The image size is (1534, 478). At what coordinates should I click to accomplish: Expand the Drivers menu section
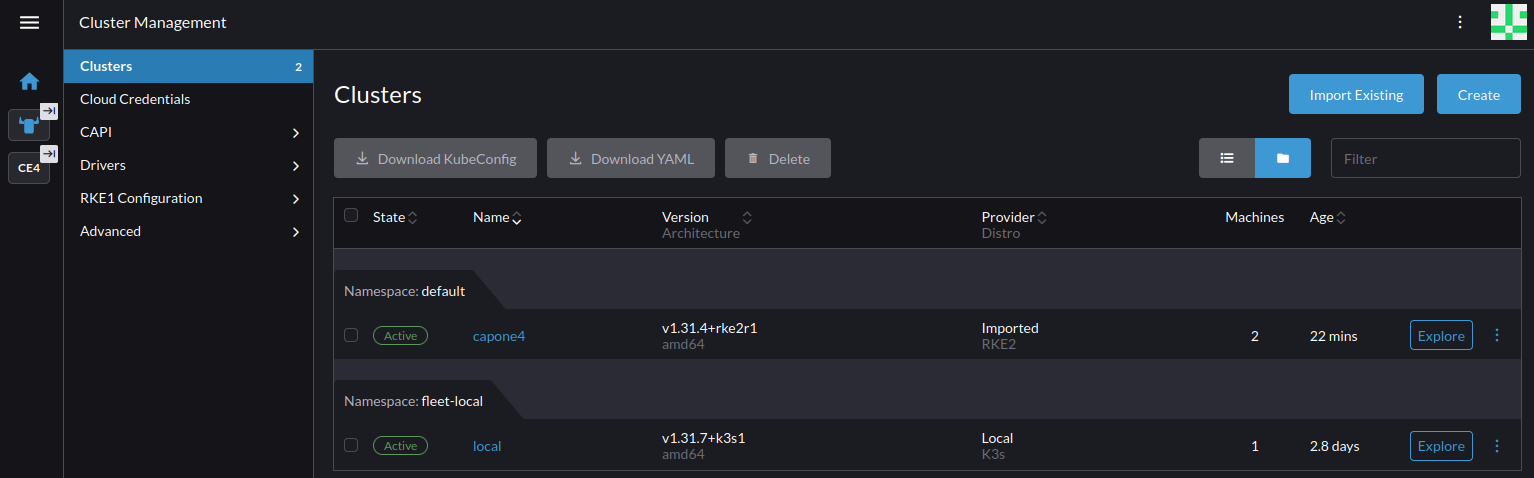pos(188,165)
